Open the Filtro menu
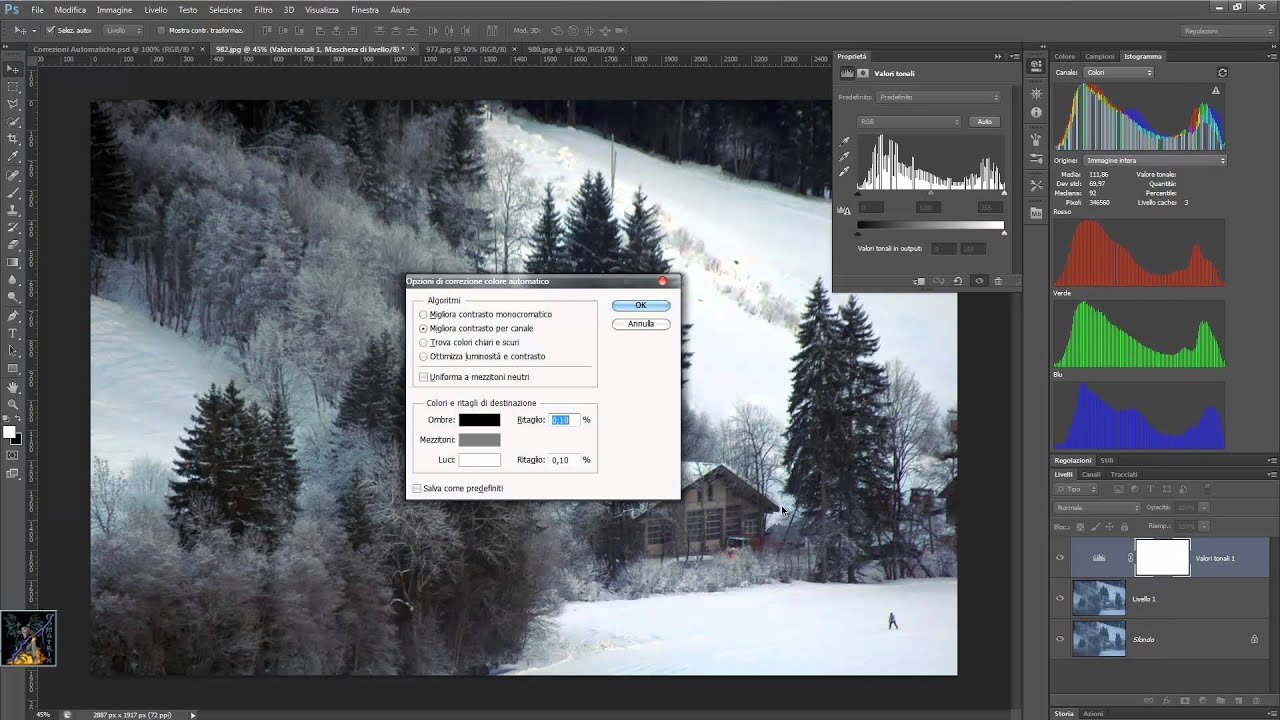Screen dimensions: 1280x720 point(263,10)
